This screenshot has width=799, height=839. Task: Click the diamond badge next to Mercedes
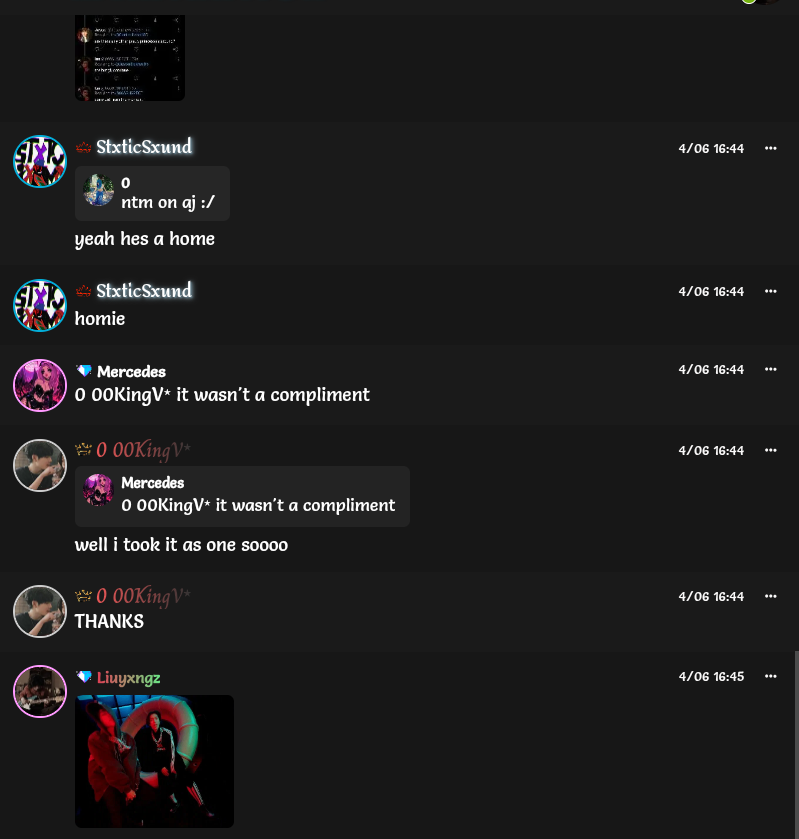[83, 371]
